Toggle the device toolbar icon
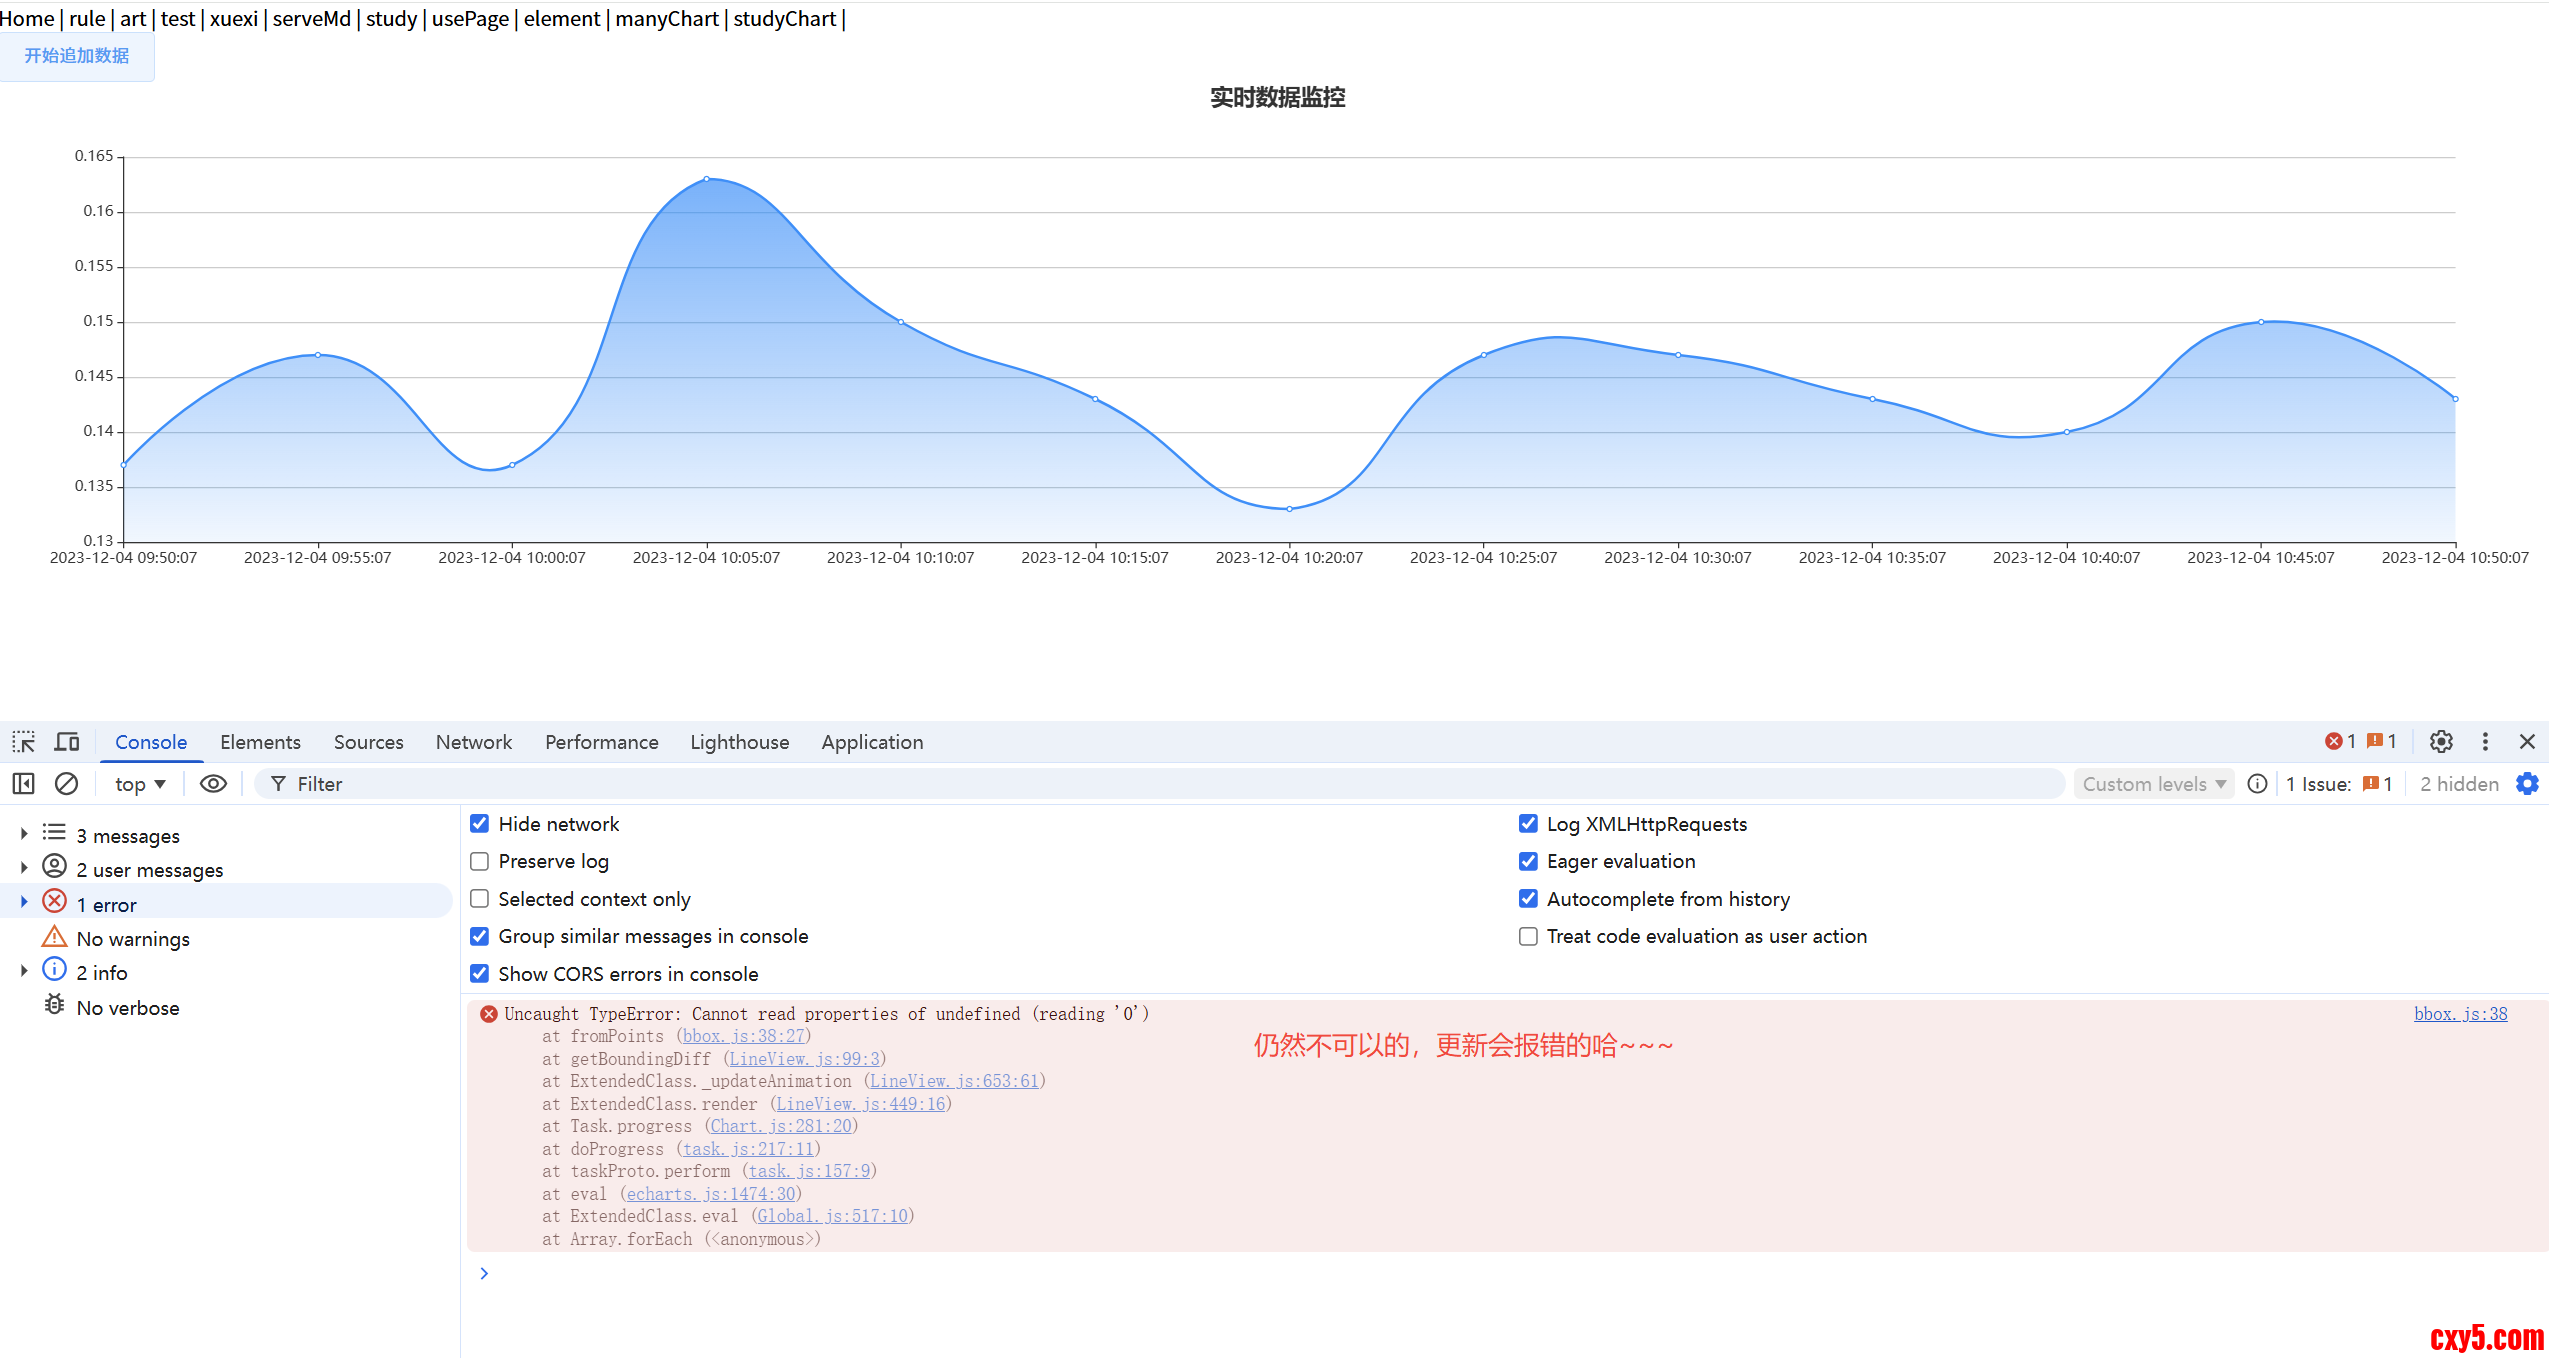 coord(67,742)
